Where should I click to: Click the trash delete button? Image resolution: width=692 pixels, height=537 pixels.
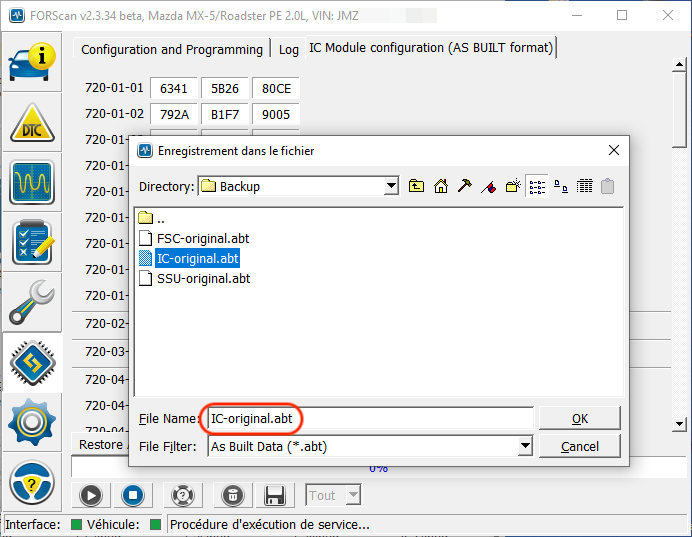click(x=233, y=496)
